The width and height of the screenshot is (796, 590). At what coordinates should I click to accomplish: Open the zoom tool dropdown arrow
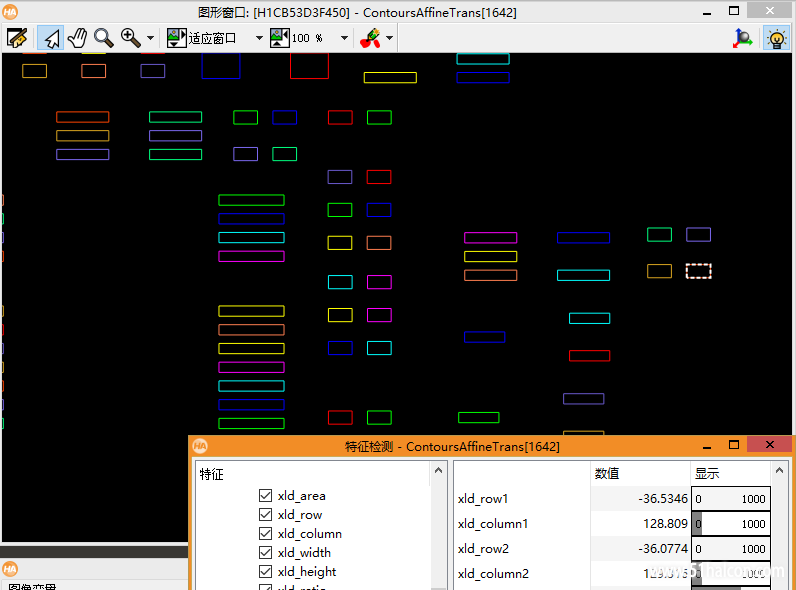tap(150, 38)
